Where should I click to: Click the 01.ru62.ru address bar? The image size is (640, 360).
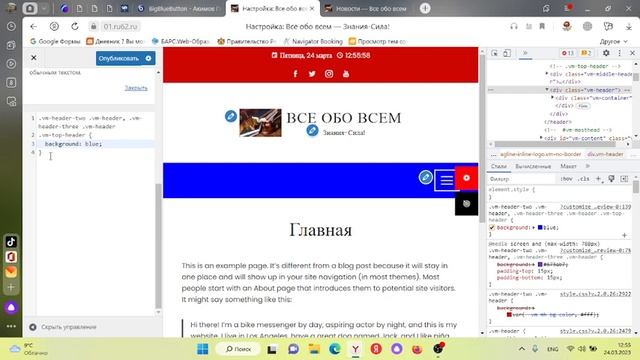coord(120,27)
